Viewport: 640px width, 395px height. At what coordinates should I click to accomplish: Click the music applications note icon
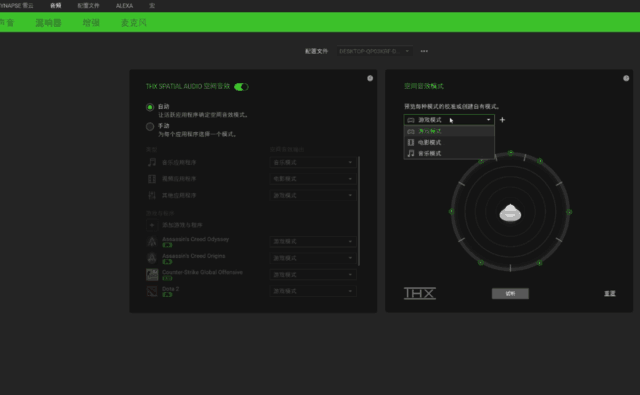tap(152, 162)
